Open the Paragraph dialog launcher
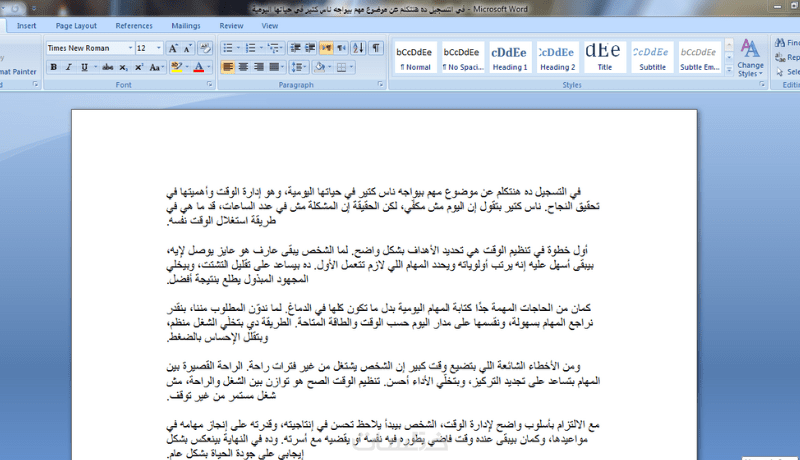Viewport: 800px width, 460px height. point(381,85)
